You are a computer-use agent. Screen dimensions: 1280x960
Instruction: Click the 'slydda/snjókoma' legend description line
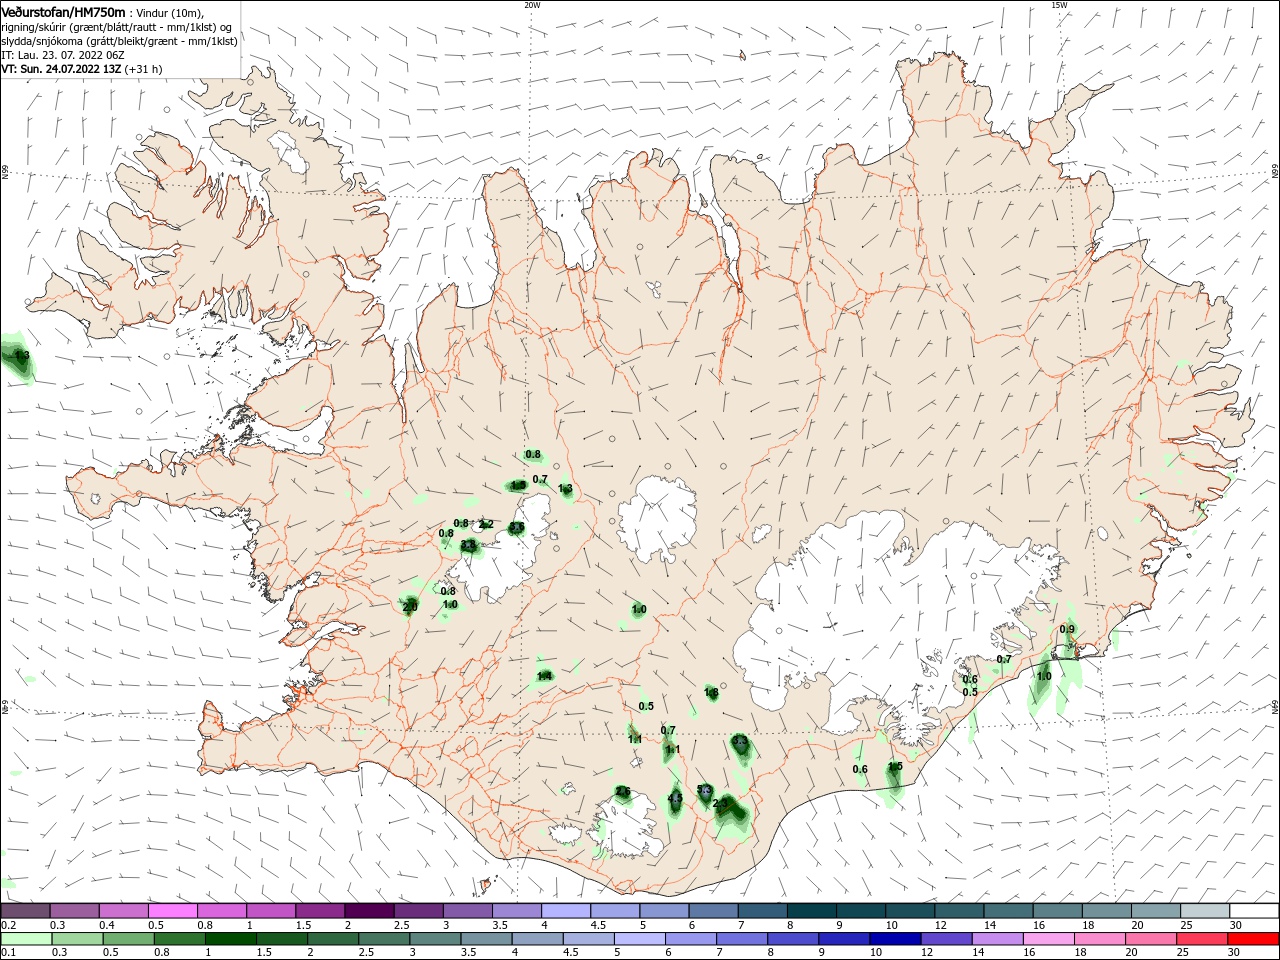click(119, 41)
